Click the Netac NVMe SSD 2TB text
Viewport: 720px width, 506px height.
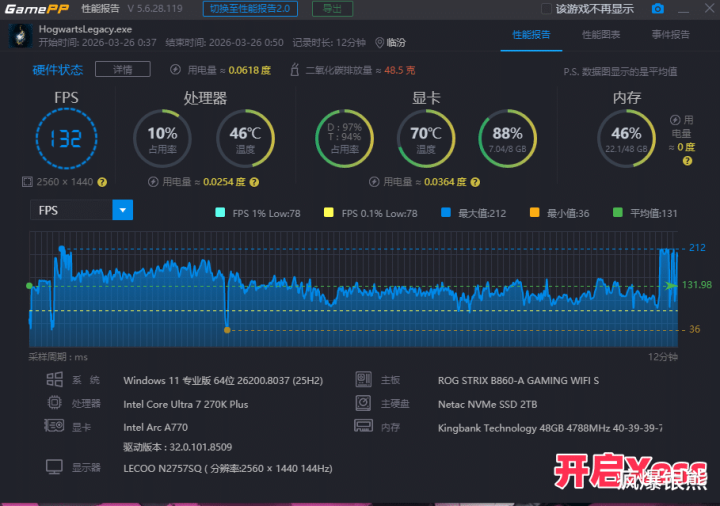click(488, 405)
